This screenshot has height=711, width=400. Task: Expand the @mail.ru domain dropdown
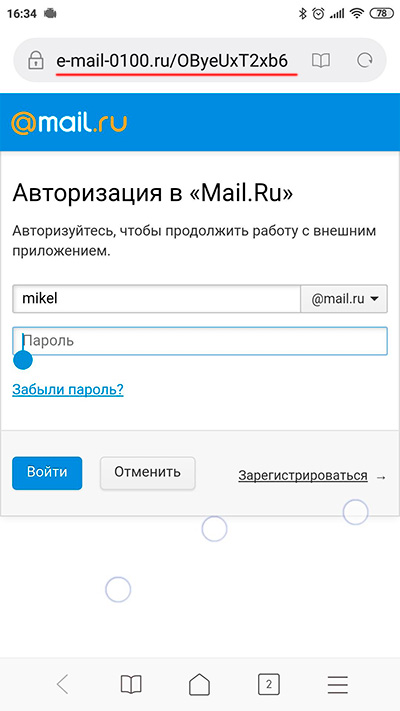click(344, 299)
